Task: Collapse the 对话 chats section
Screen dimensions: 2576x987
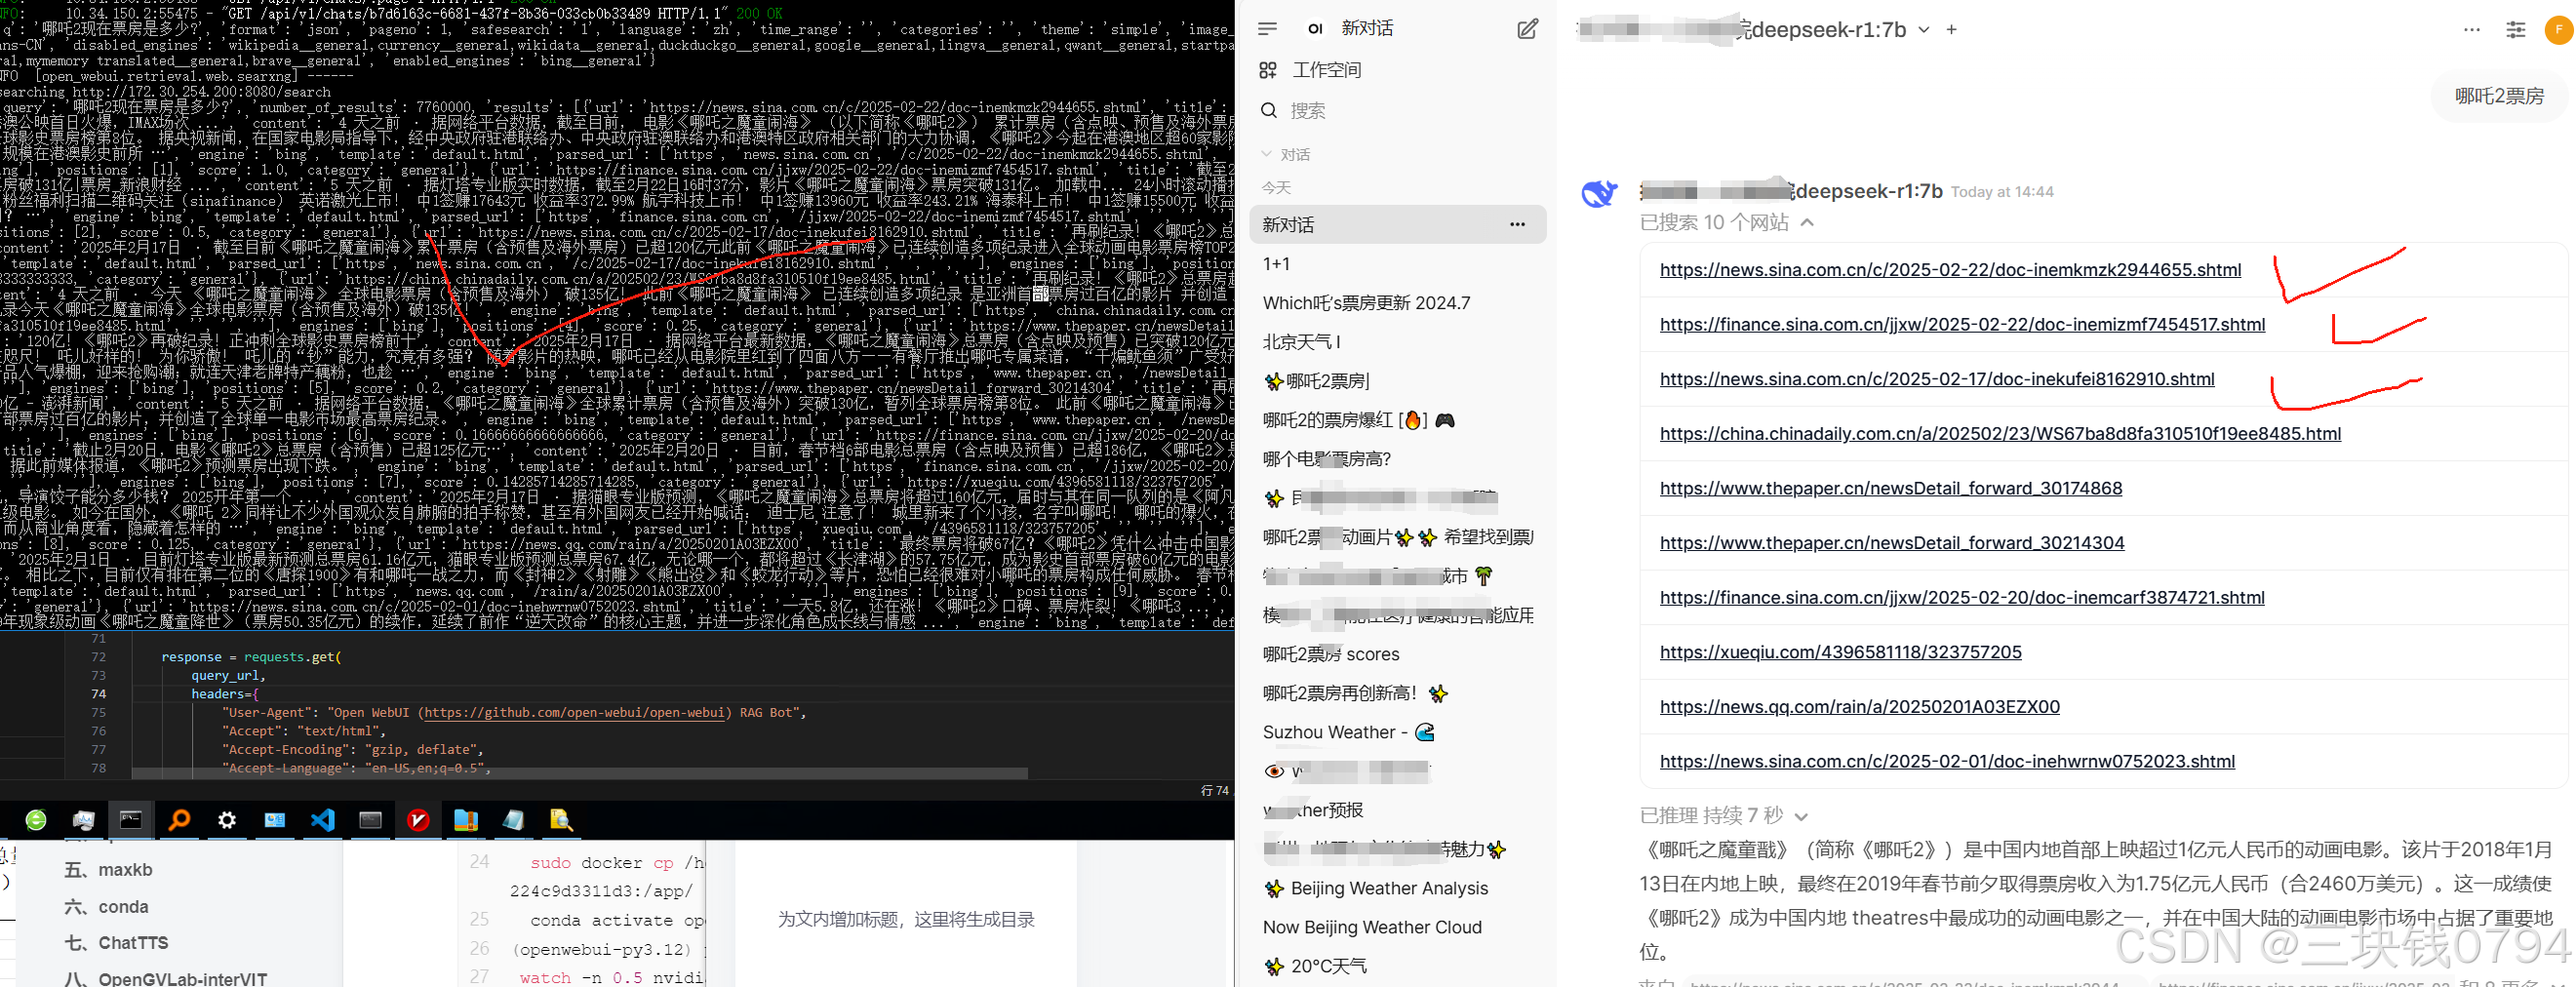Action: tap(1285, 154)
